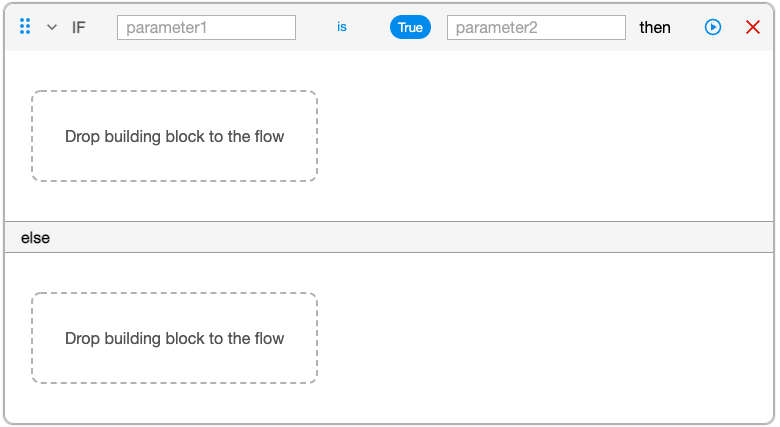Screen dimensions: 780x427
Task: Focus the parameter2 input field
Action: (536, 27)
